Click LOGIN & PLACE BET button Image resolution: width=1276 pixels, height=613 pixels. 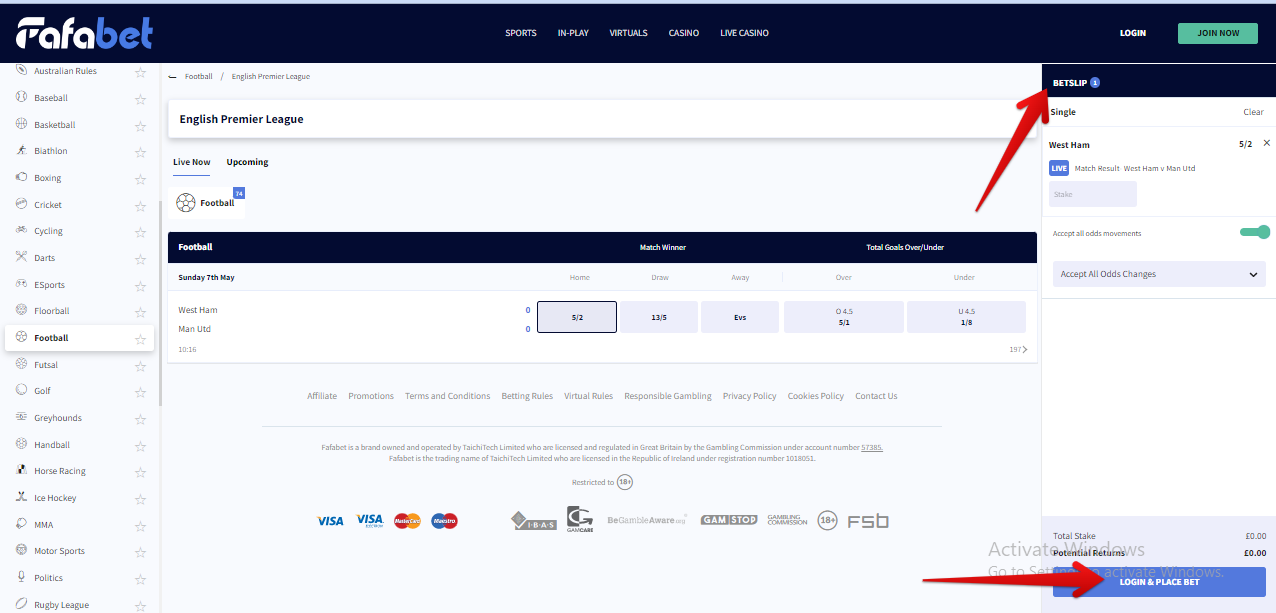[x=1159, y=582]
